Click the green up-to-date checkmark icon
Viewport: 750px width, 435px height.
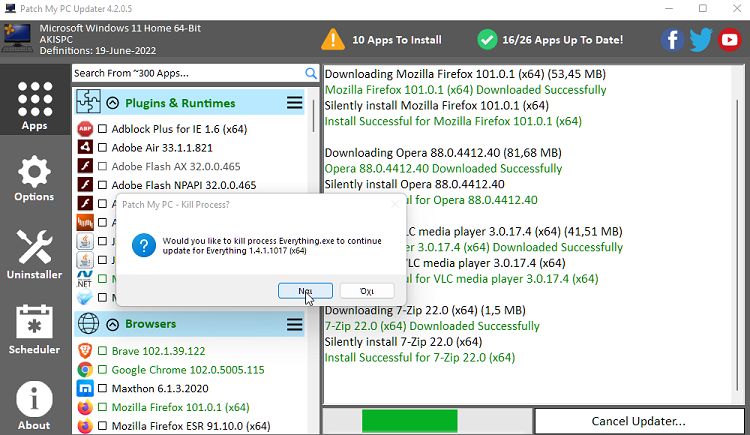pos(487,40)
